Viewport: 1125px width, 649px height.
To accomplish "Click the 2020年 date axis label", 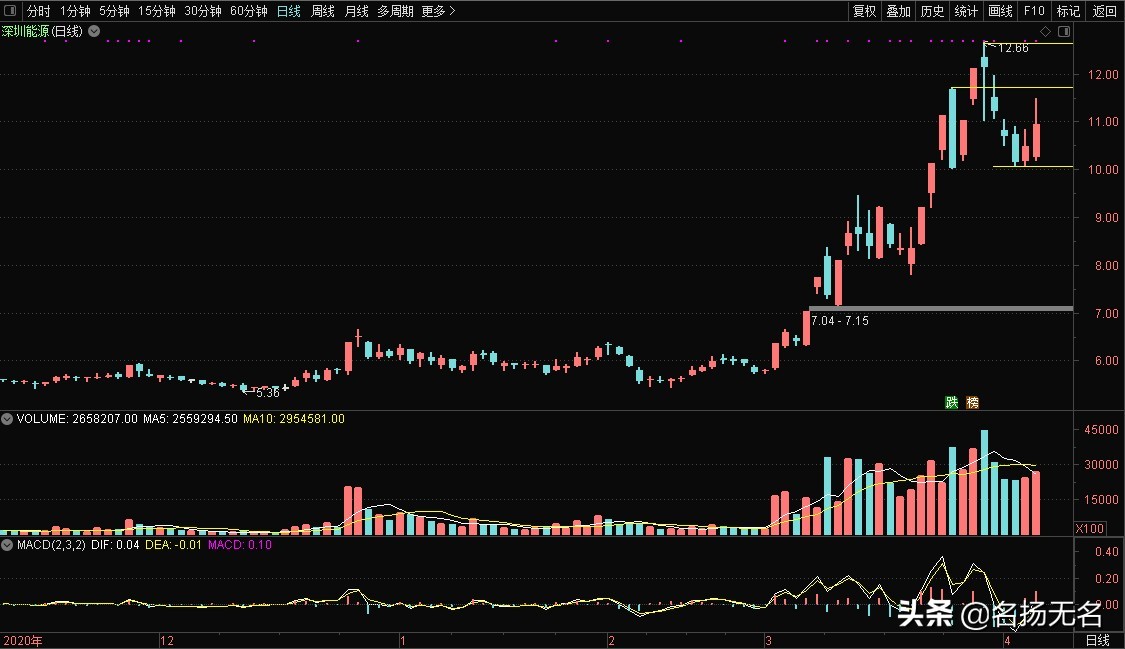I will (x=22, y=640).
